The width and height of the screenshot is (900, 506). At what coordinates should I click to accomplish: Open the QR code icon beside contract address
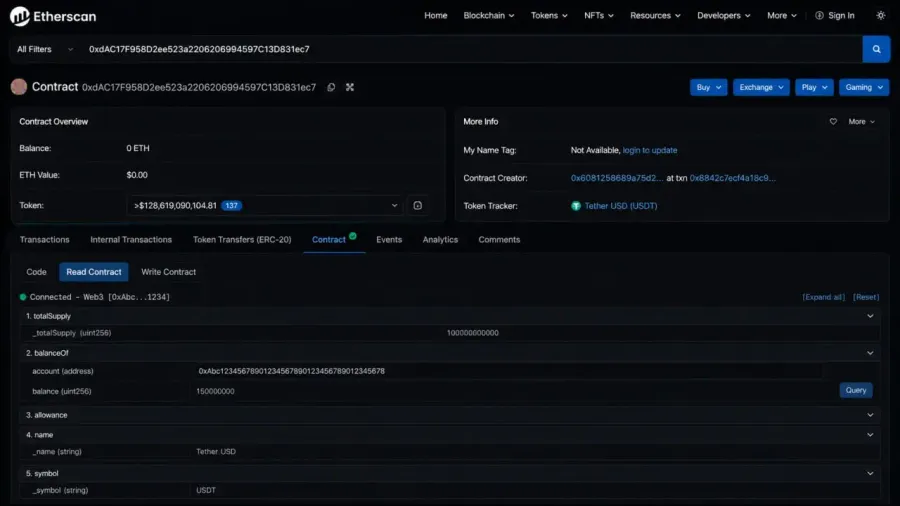tap(350, 87)
